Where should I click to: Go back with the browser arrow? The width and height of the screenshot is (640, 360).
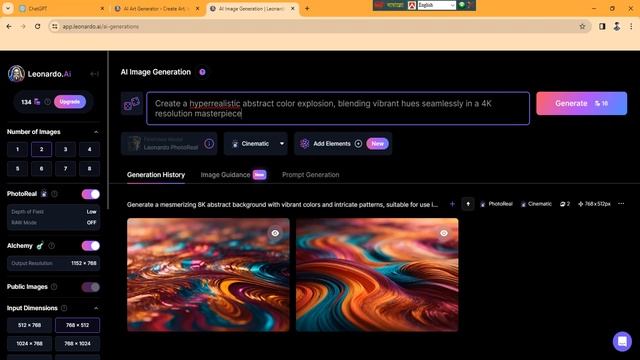point(9,27)
